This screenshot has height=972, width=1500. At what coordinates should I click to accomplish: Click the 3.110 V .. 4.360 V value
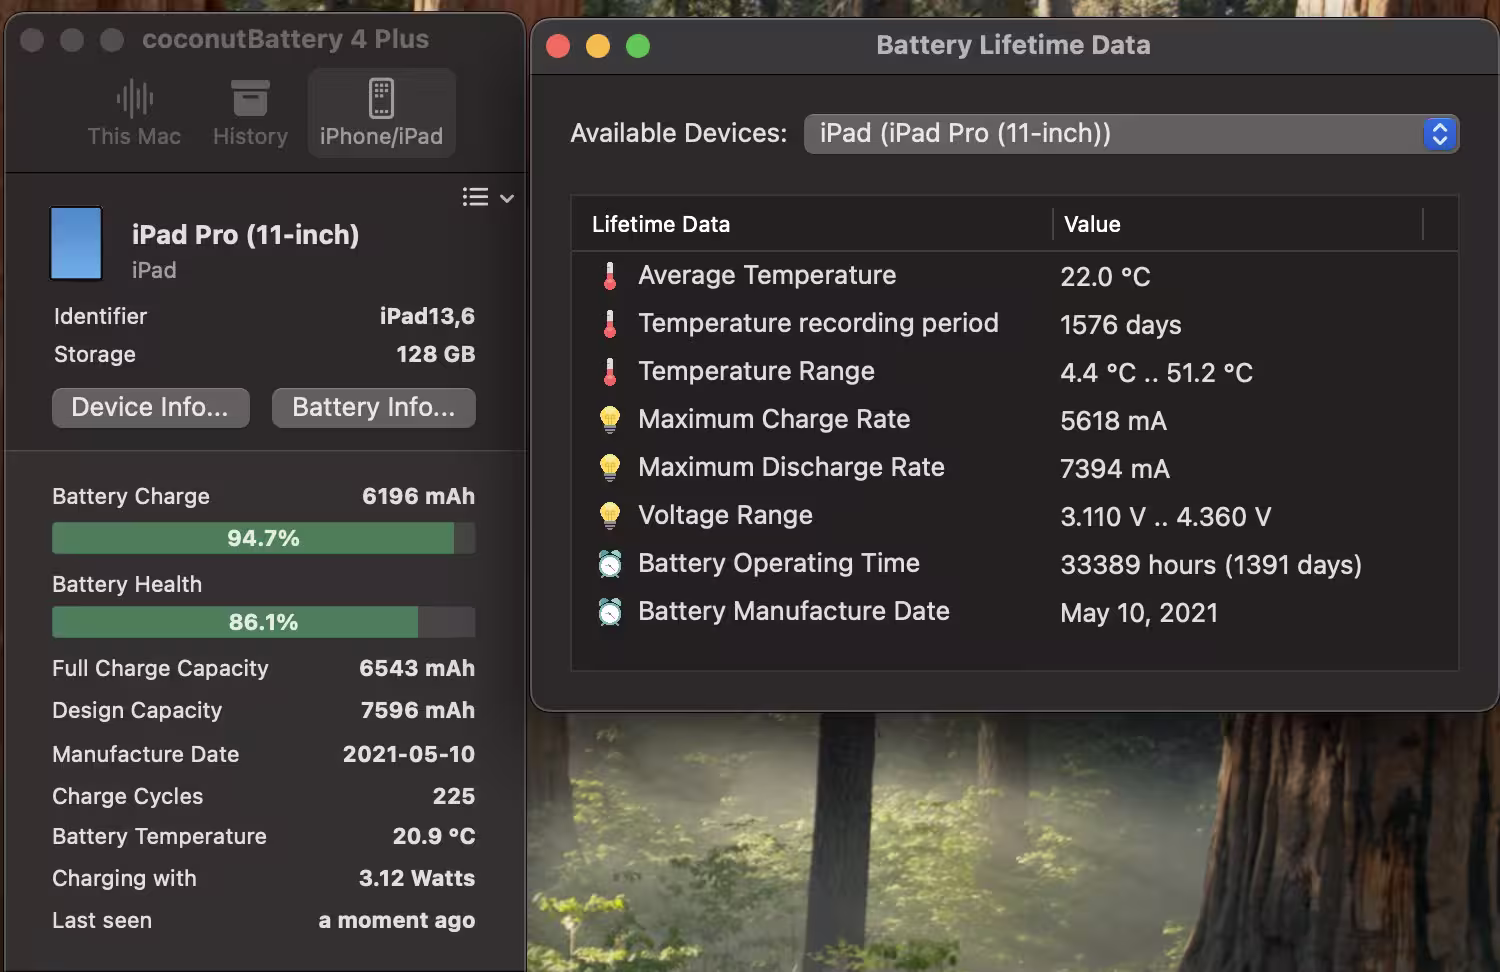click(x=1165, y=517)
